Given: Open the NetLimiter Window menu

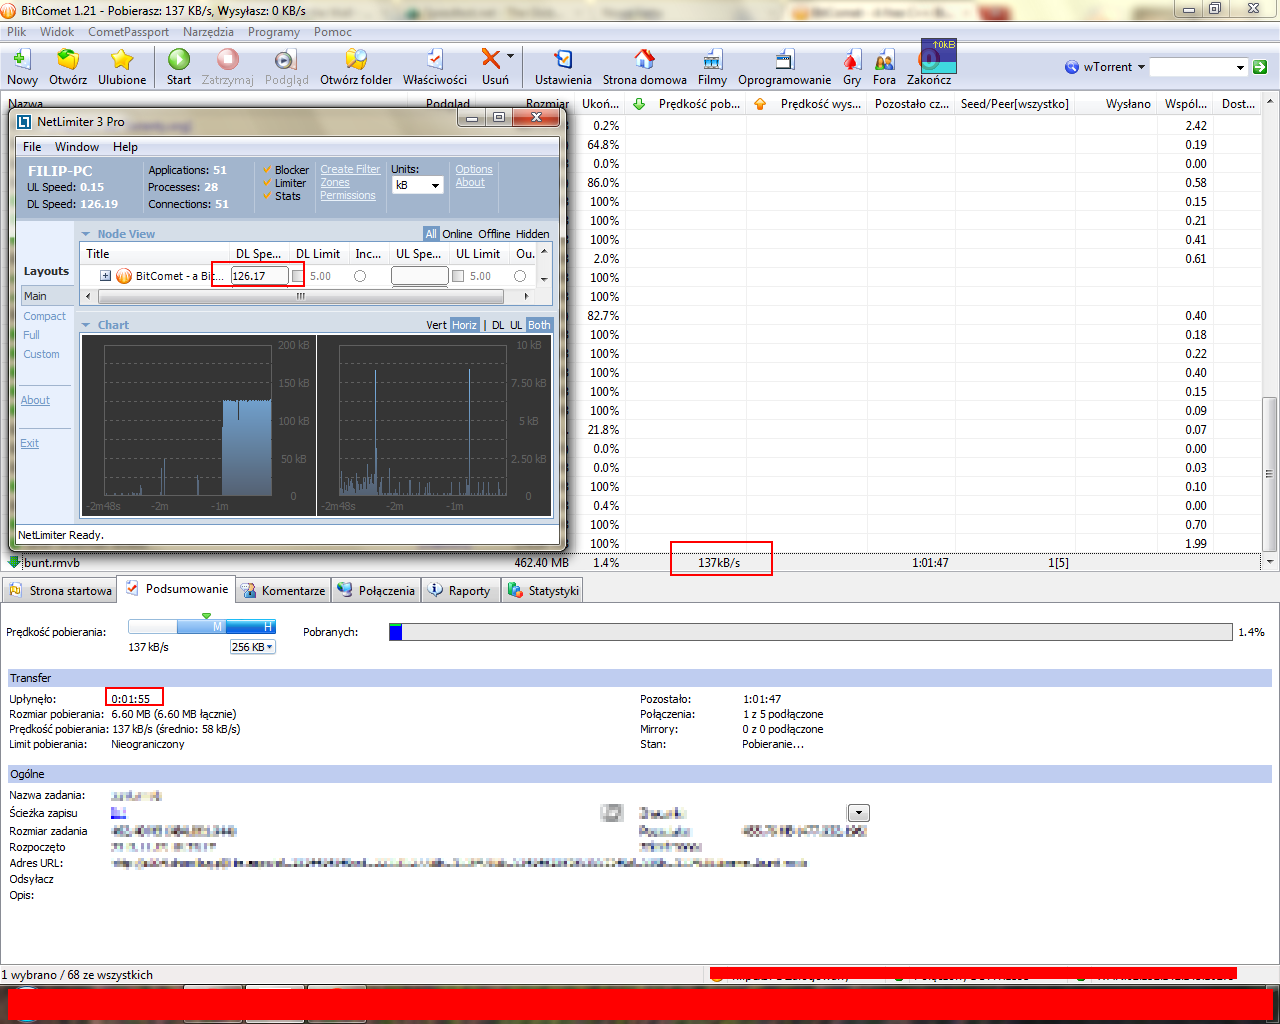Looking at the screenshot, I should 77,147.
